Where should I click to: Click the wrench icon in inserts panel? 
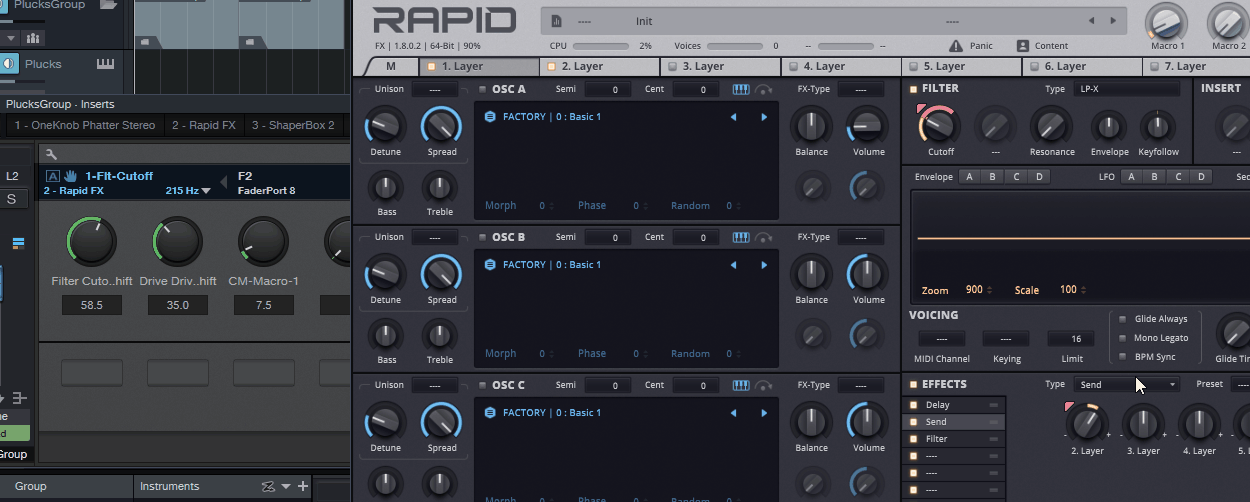pos(51,154)
